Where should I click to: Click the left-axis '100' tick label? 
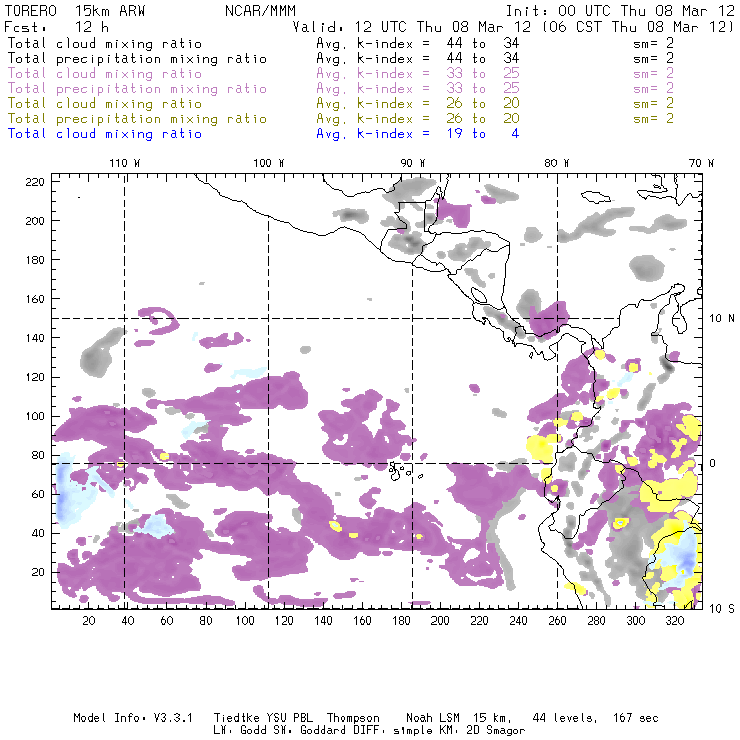pyautogui.click(x=35, y=416)
